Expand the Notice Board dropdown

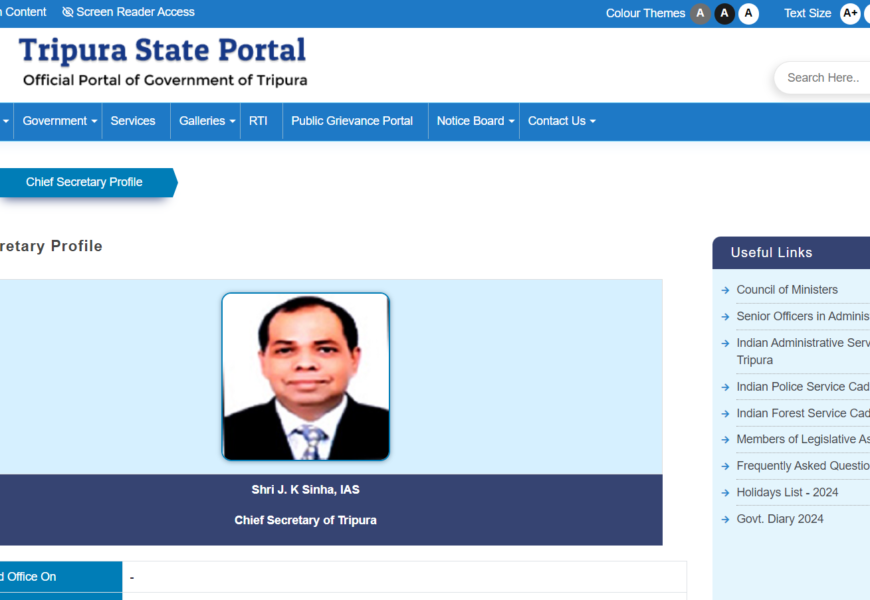[475, 121]
